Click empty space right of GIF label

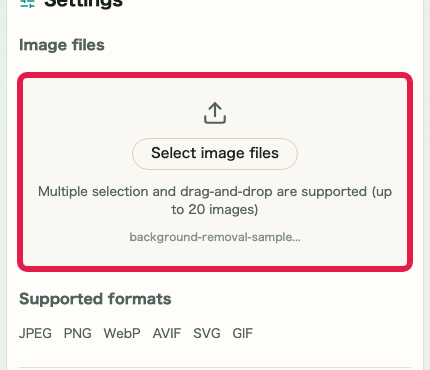333,333
